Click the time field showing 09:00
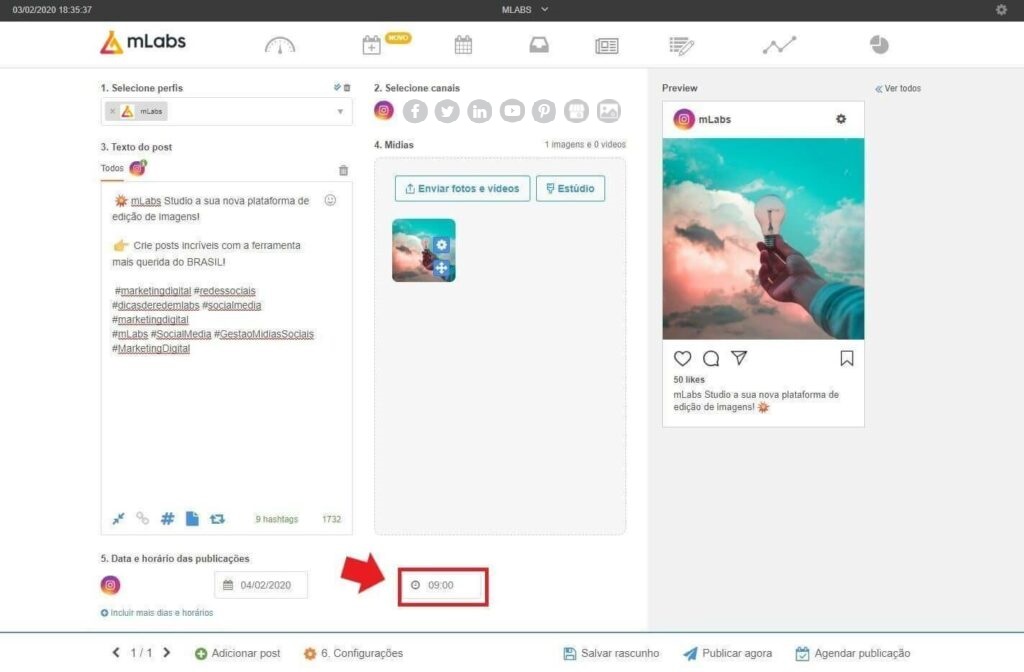Screen dimensions: 1024x672 [x=443, y=586]
